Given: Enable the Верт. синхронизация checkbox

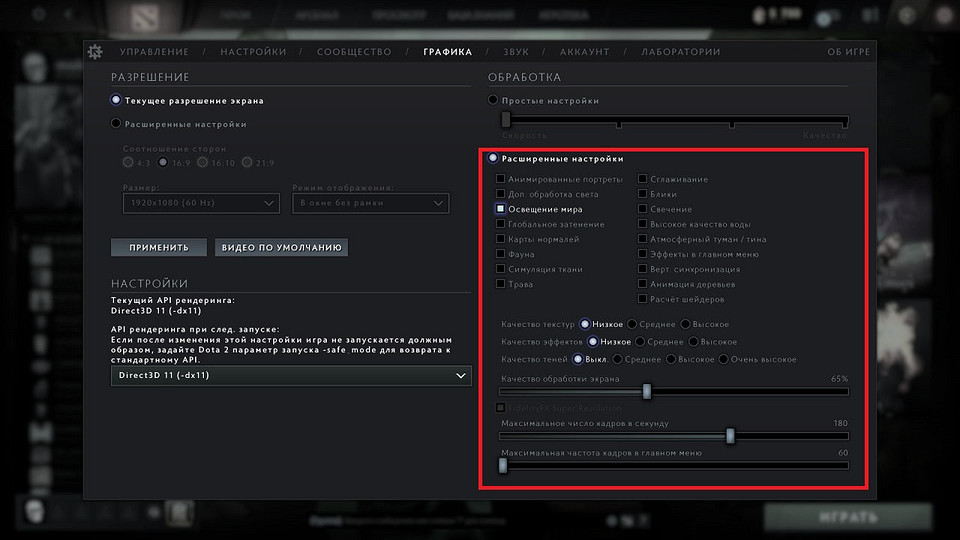Looking at the screenshot, I should point(643,270).
